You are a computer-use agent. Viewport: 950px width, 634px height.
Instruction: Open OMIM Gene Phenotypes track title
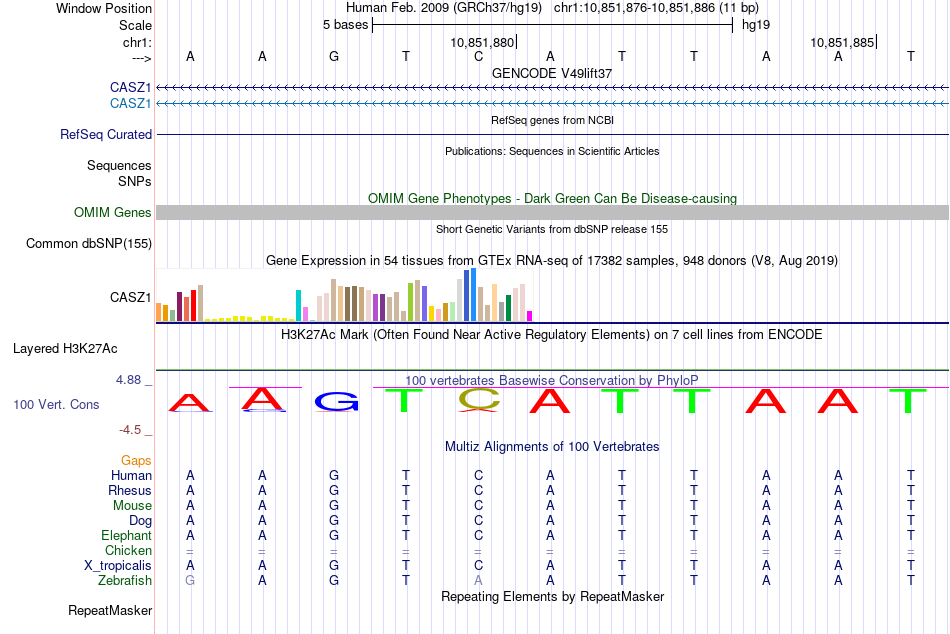tap(552, 198)
